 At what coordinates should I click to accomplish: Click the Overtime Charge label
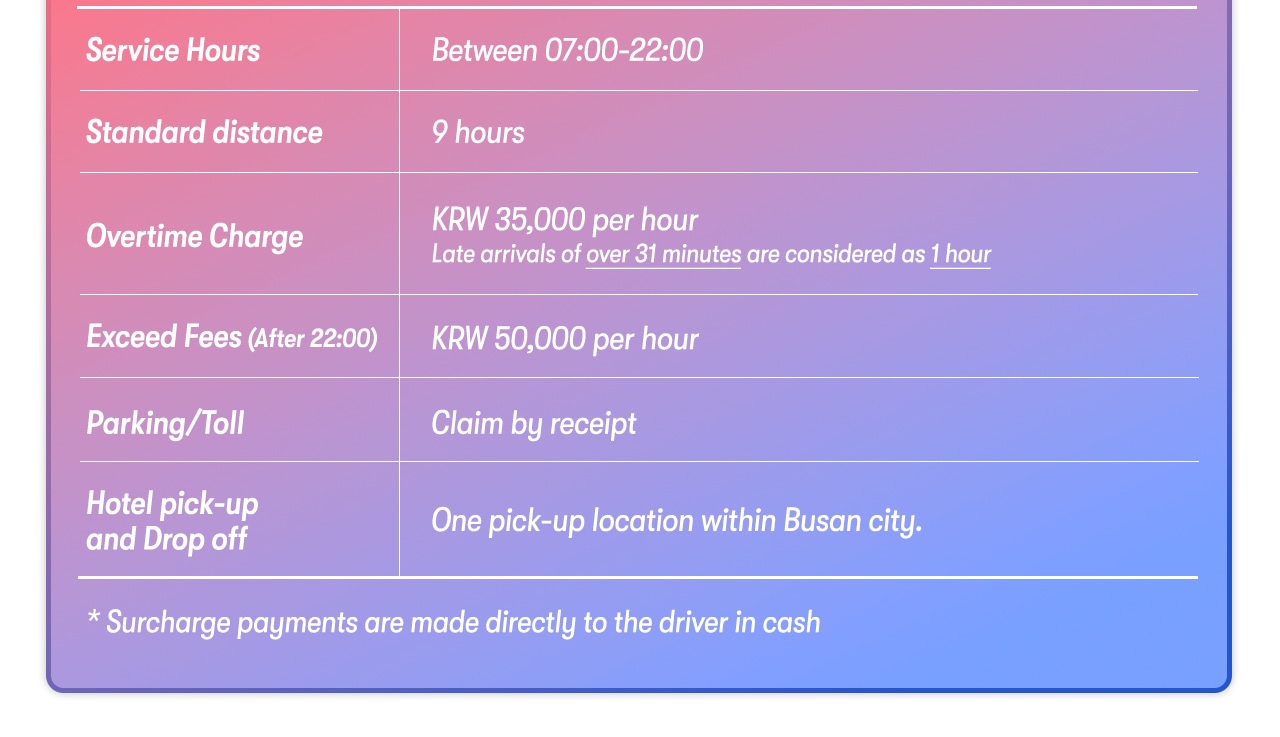tap(194, 236)
